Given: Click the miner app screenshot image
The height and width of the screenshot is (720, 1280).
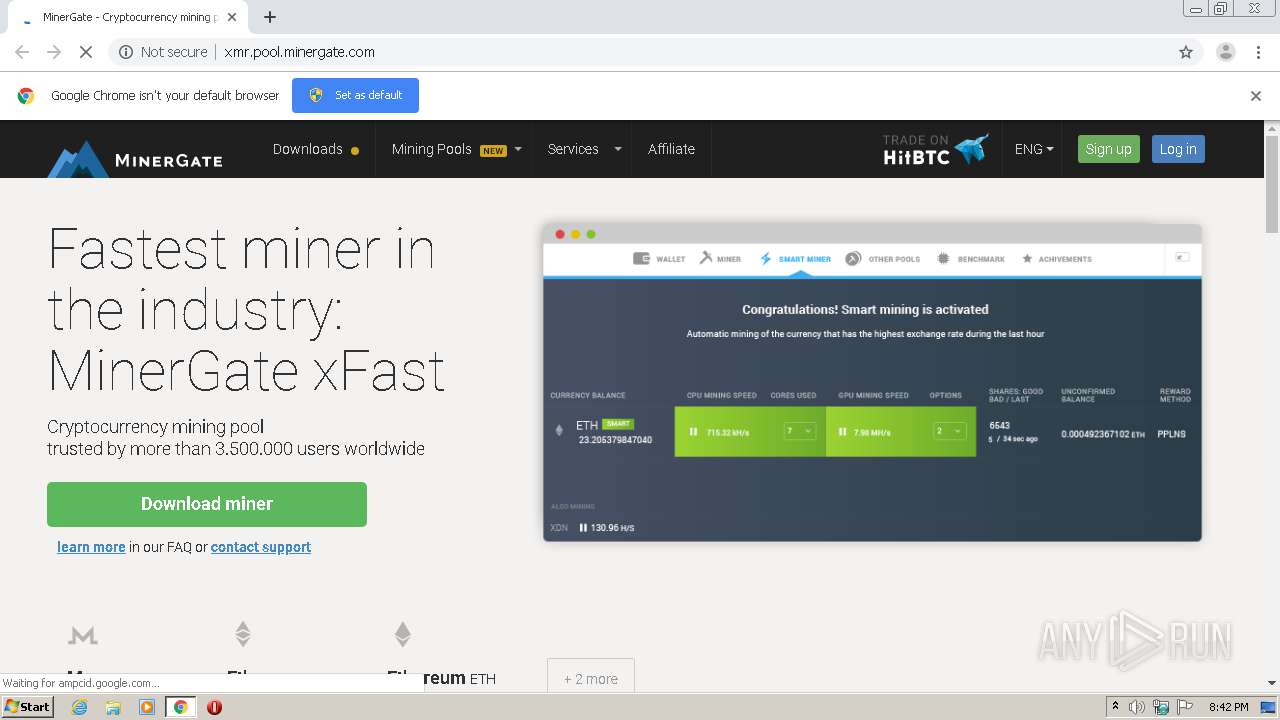Looking at the screenshot, I should (x=872, y=383).
